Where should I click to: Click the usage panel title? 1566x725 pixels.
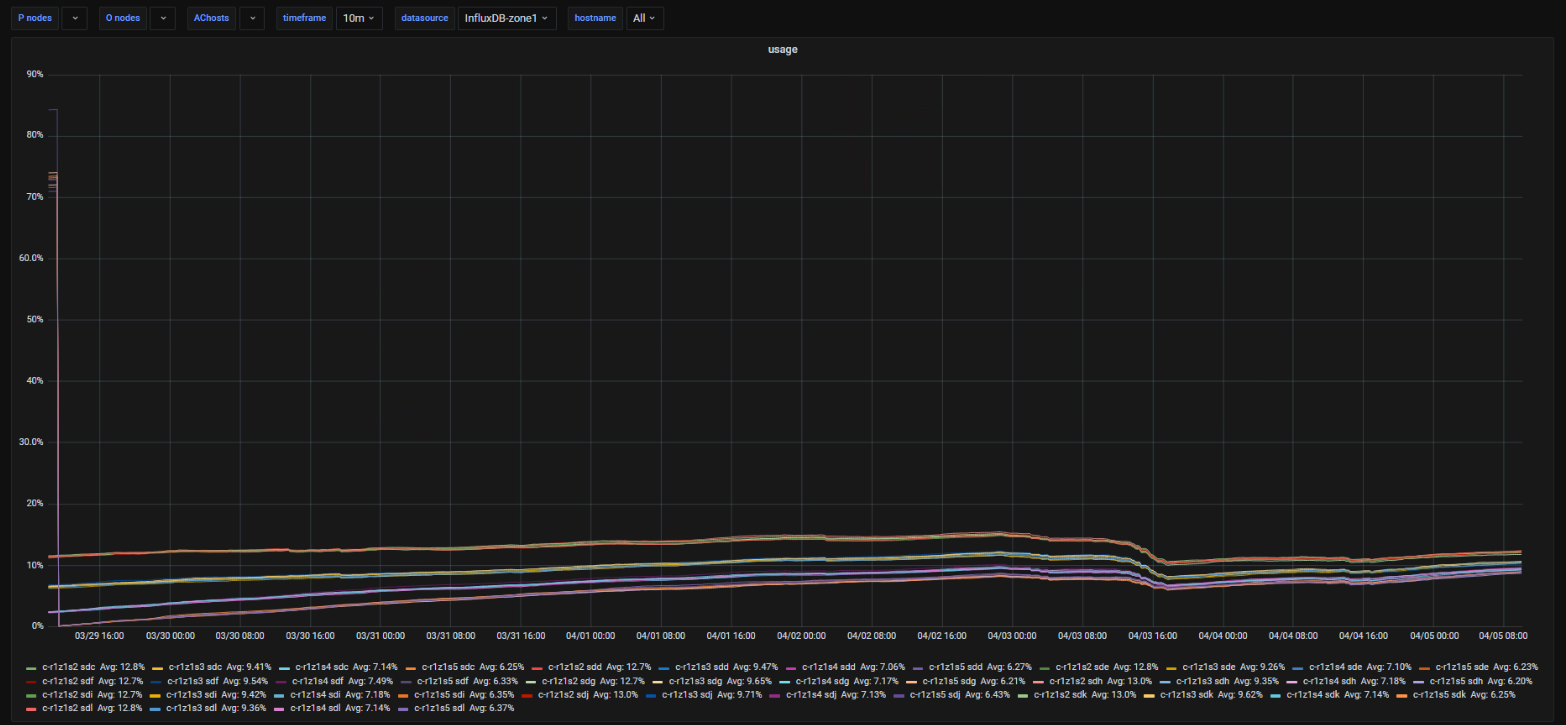pyautogui.click(x=782, y=49)
